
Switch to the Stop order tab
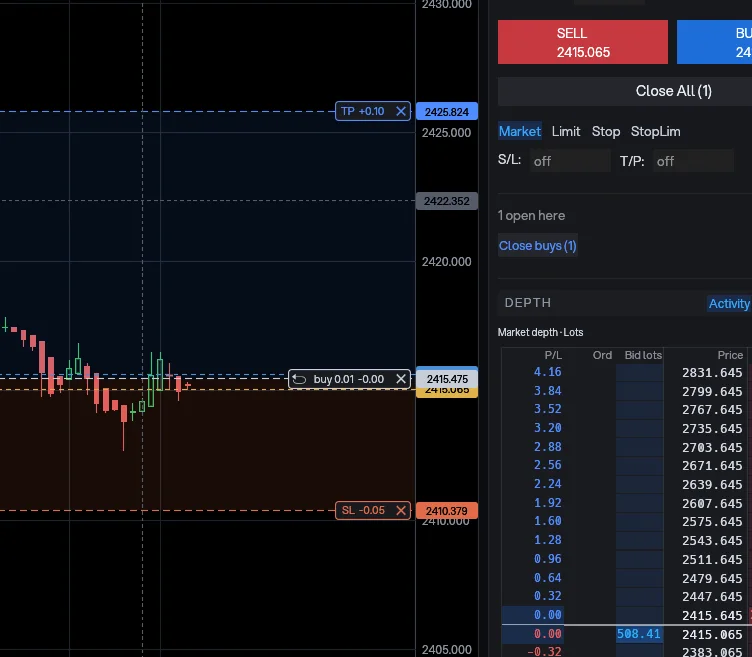pos(606,131)
